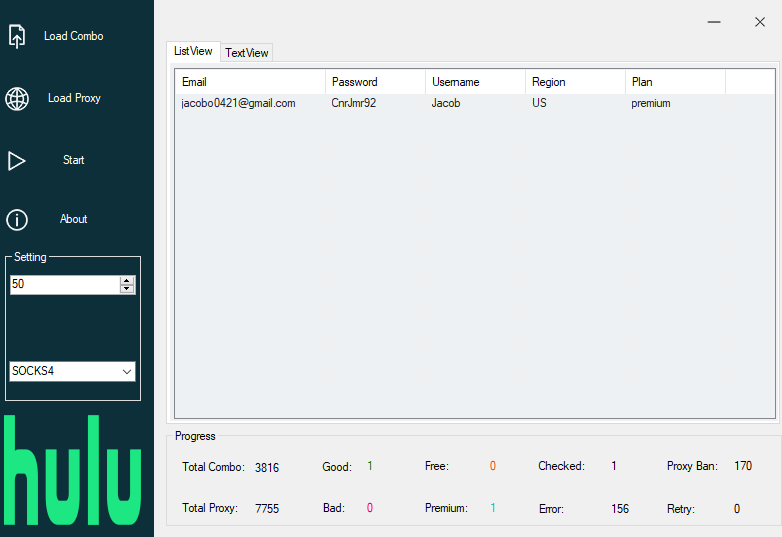Open the About text label
Screen dimensions: 782x537
(x=73, y=219)
